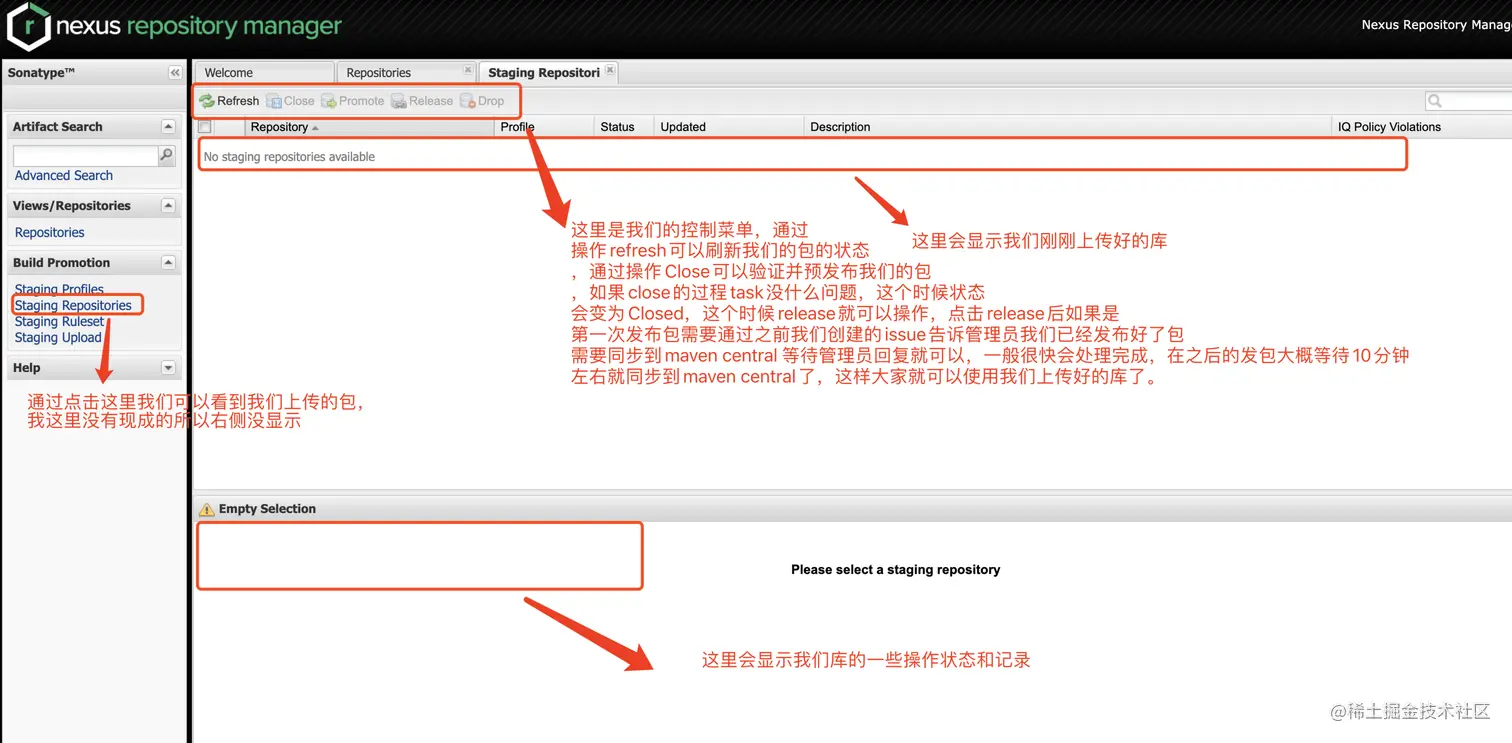Sort by the Repository column header
Screen dimensions: 1512x743
click(x=370, y=127)
